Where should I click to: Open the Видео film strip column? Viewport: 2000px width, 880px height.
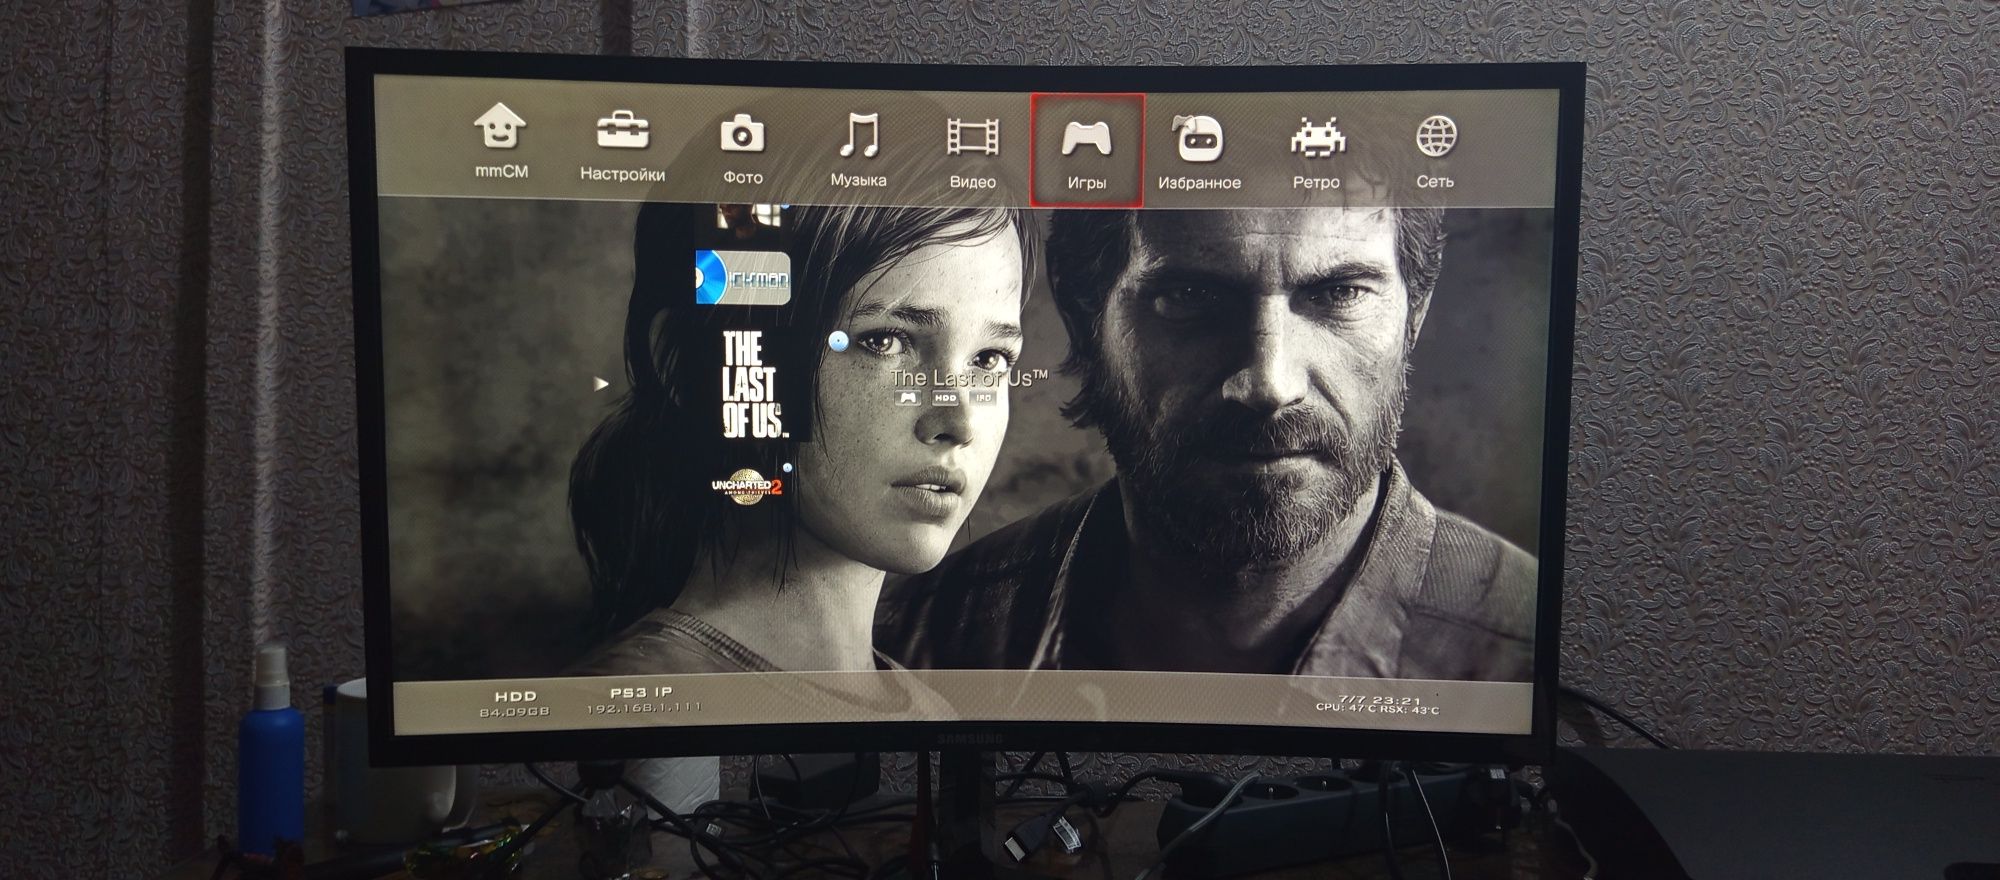[973, 152]
